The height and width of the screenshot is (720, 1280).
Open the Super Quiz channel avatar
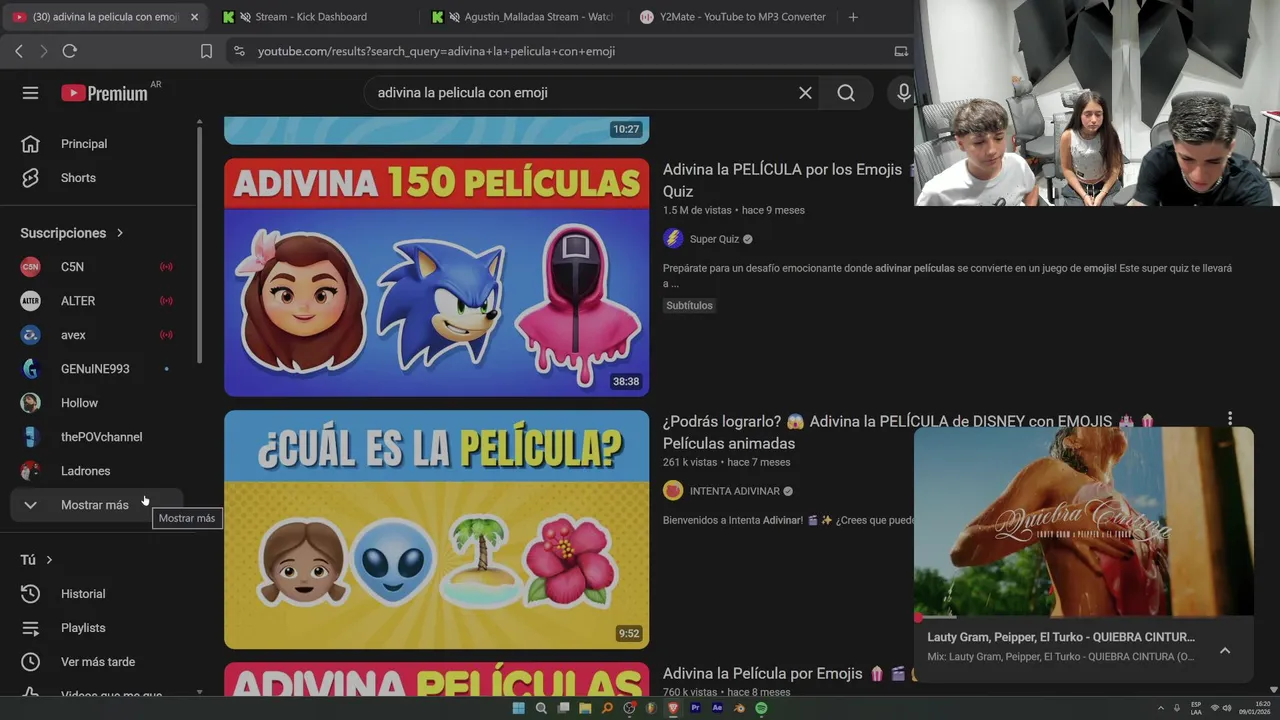[x=673, y=239]
